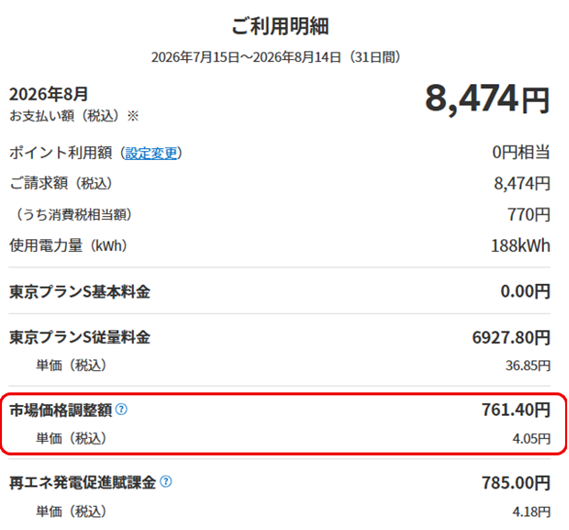Select the billing period date range text

[x=276, y=57]
